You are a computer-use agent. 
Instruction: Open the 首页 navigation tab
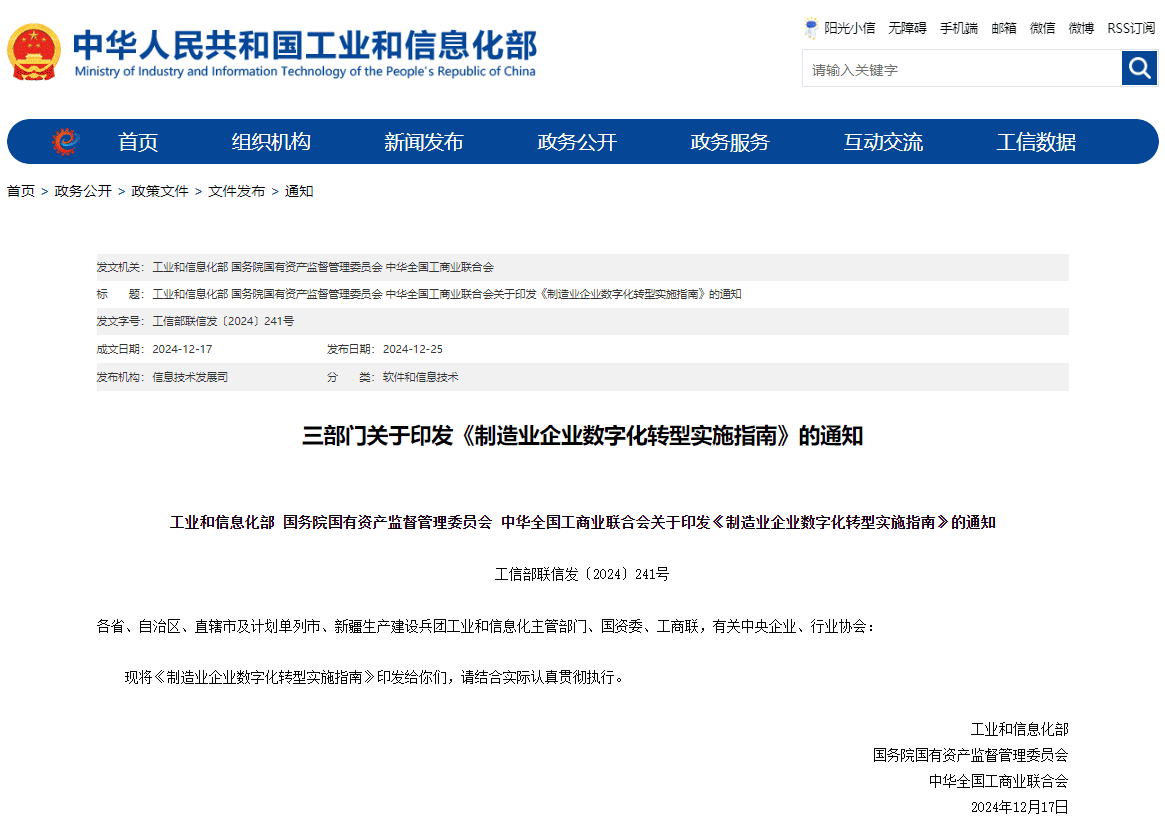(x=138, y=142)
